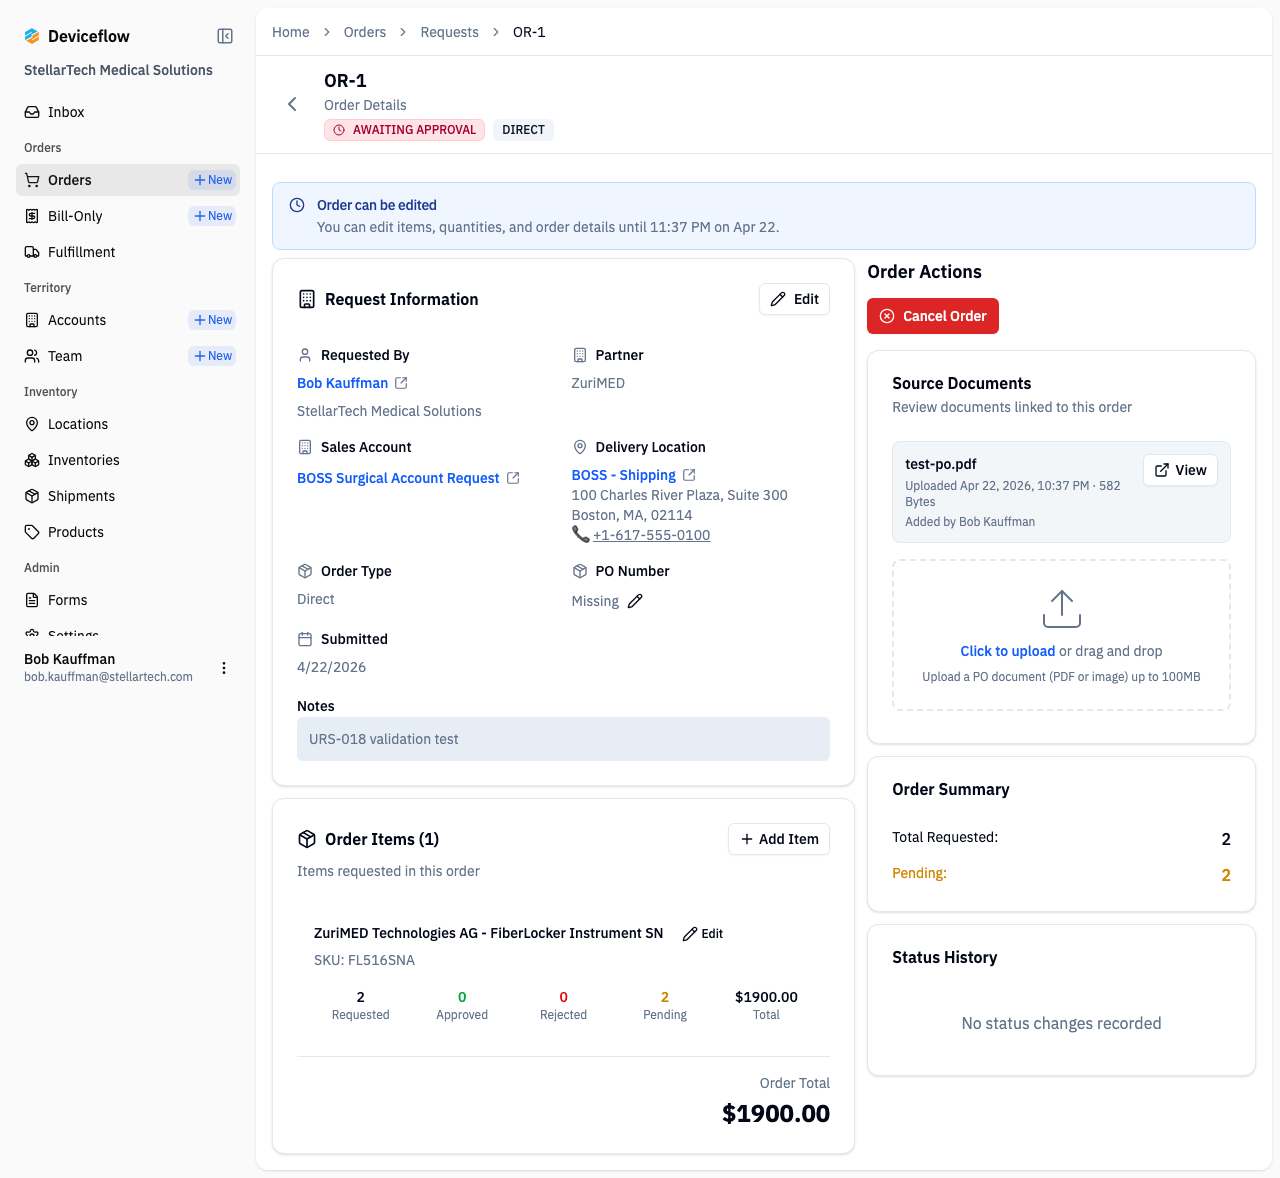
Task: Click the clock icon in edit notice
Action: (x=297, y=205)
